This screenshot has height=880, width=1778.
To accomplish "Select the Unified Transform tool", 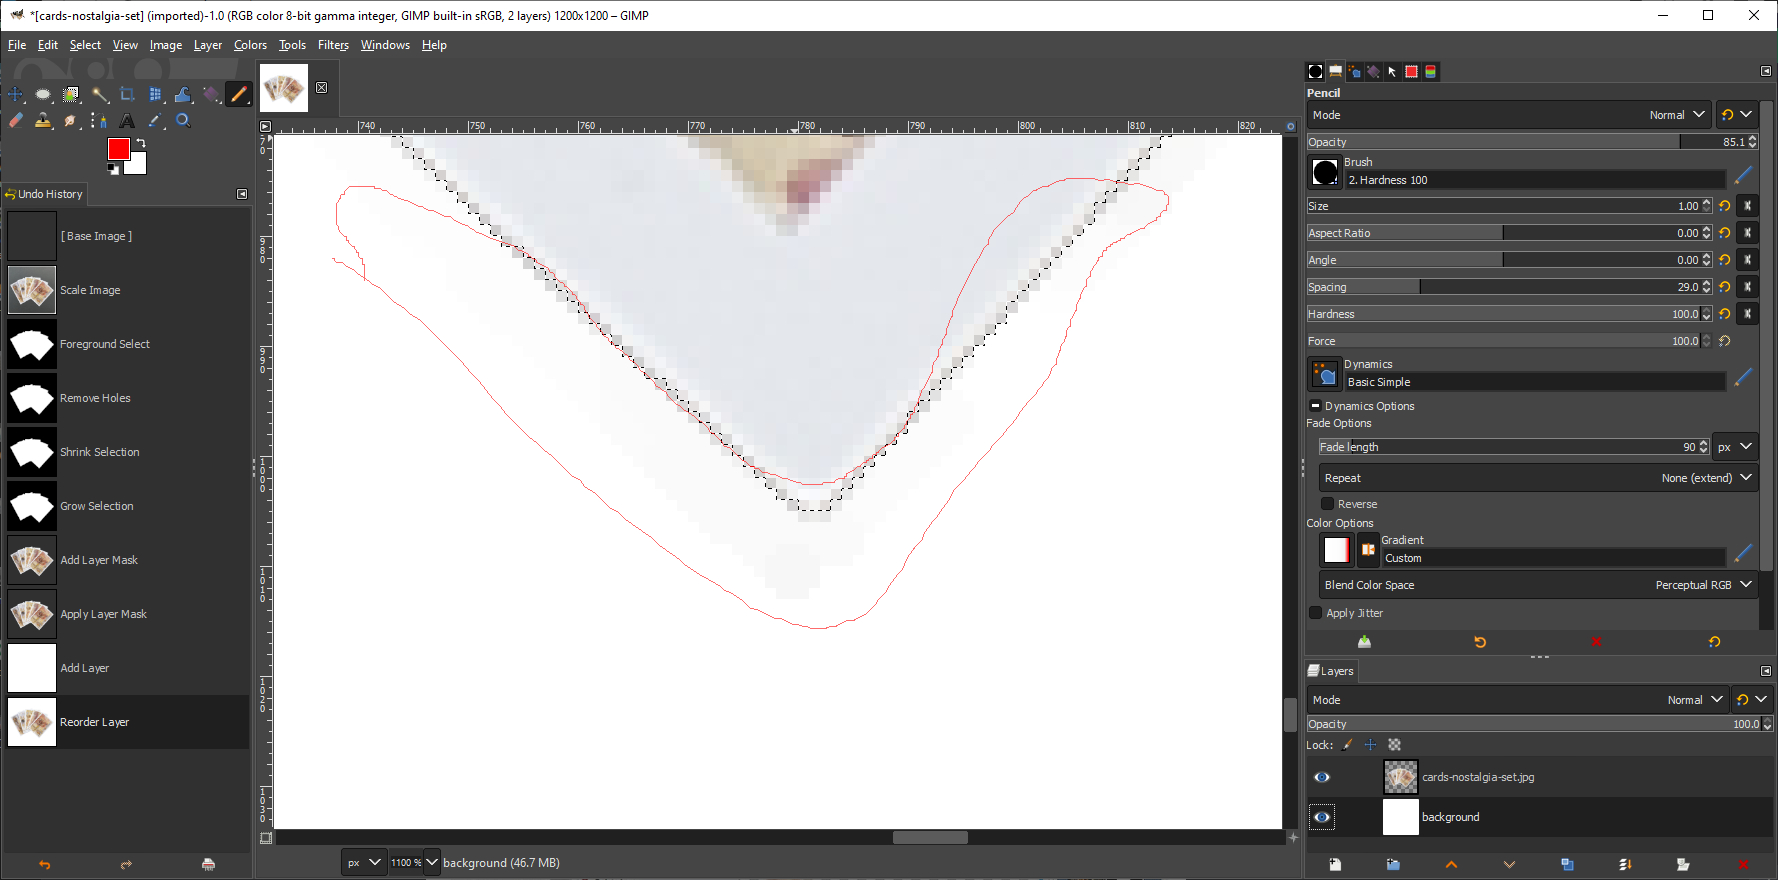I will click(155, 94).
